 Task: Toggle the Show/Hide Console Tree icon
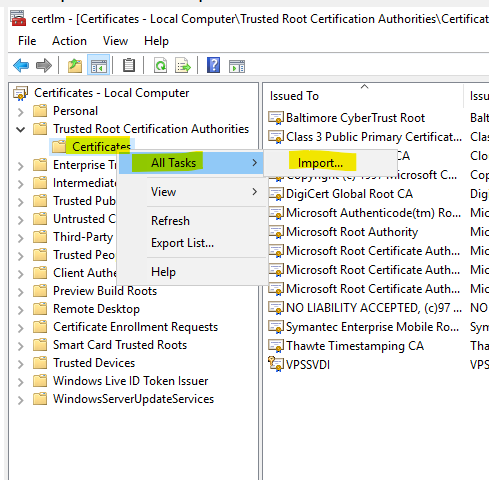[x=99, y=65]
